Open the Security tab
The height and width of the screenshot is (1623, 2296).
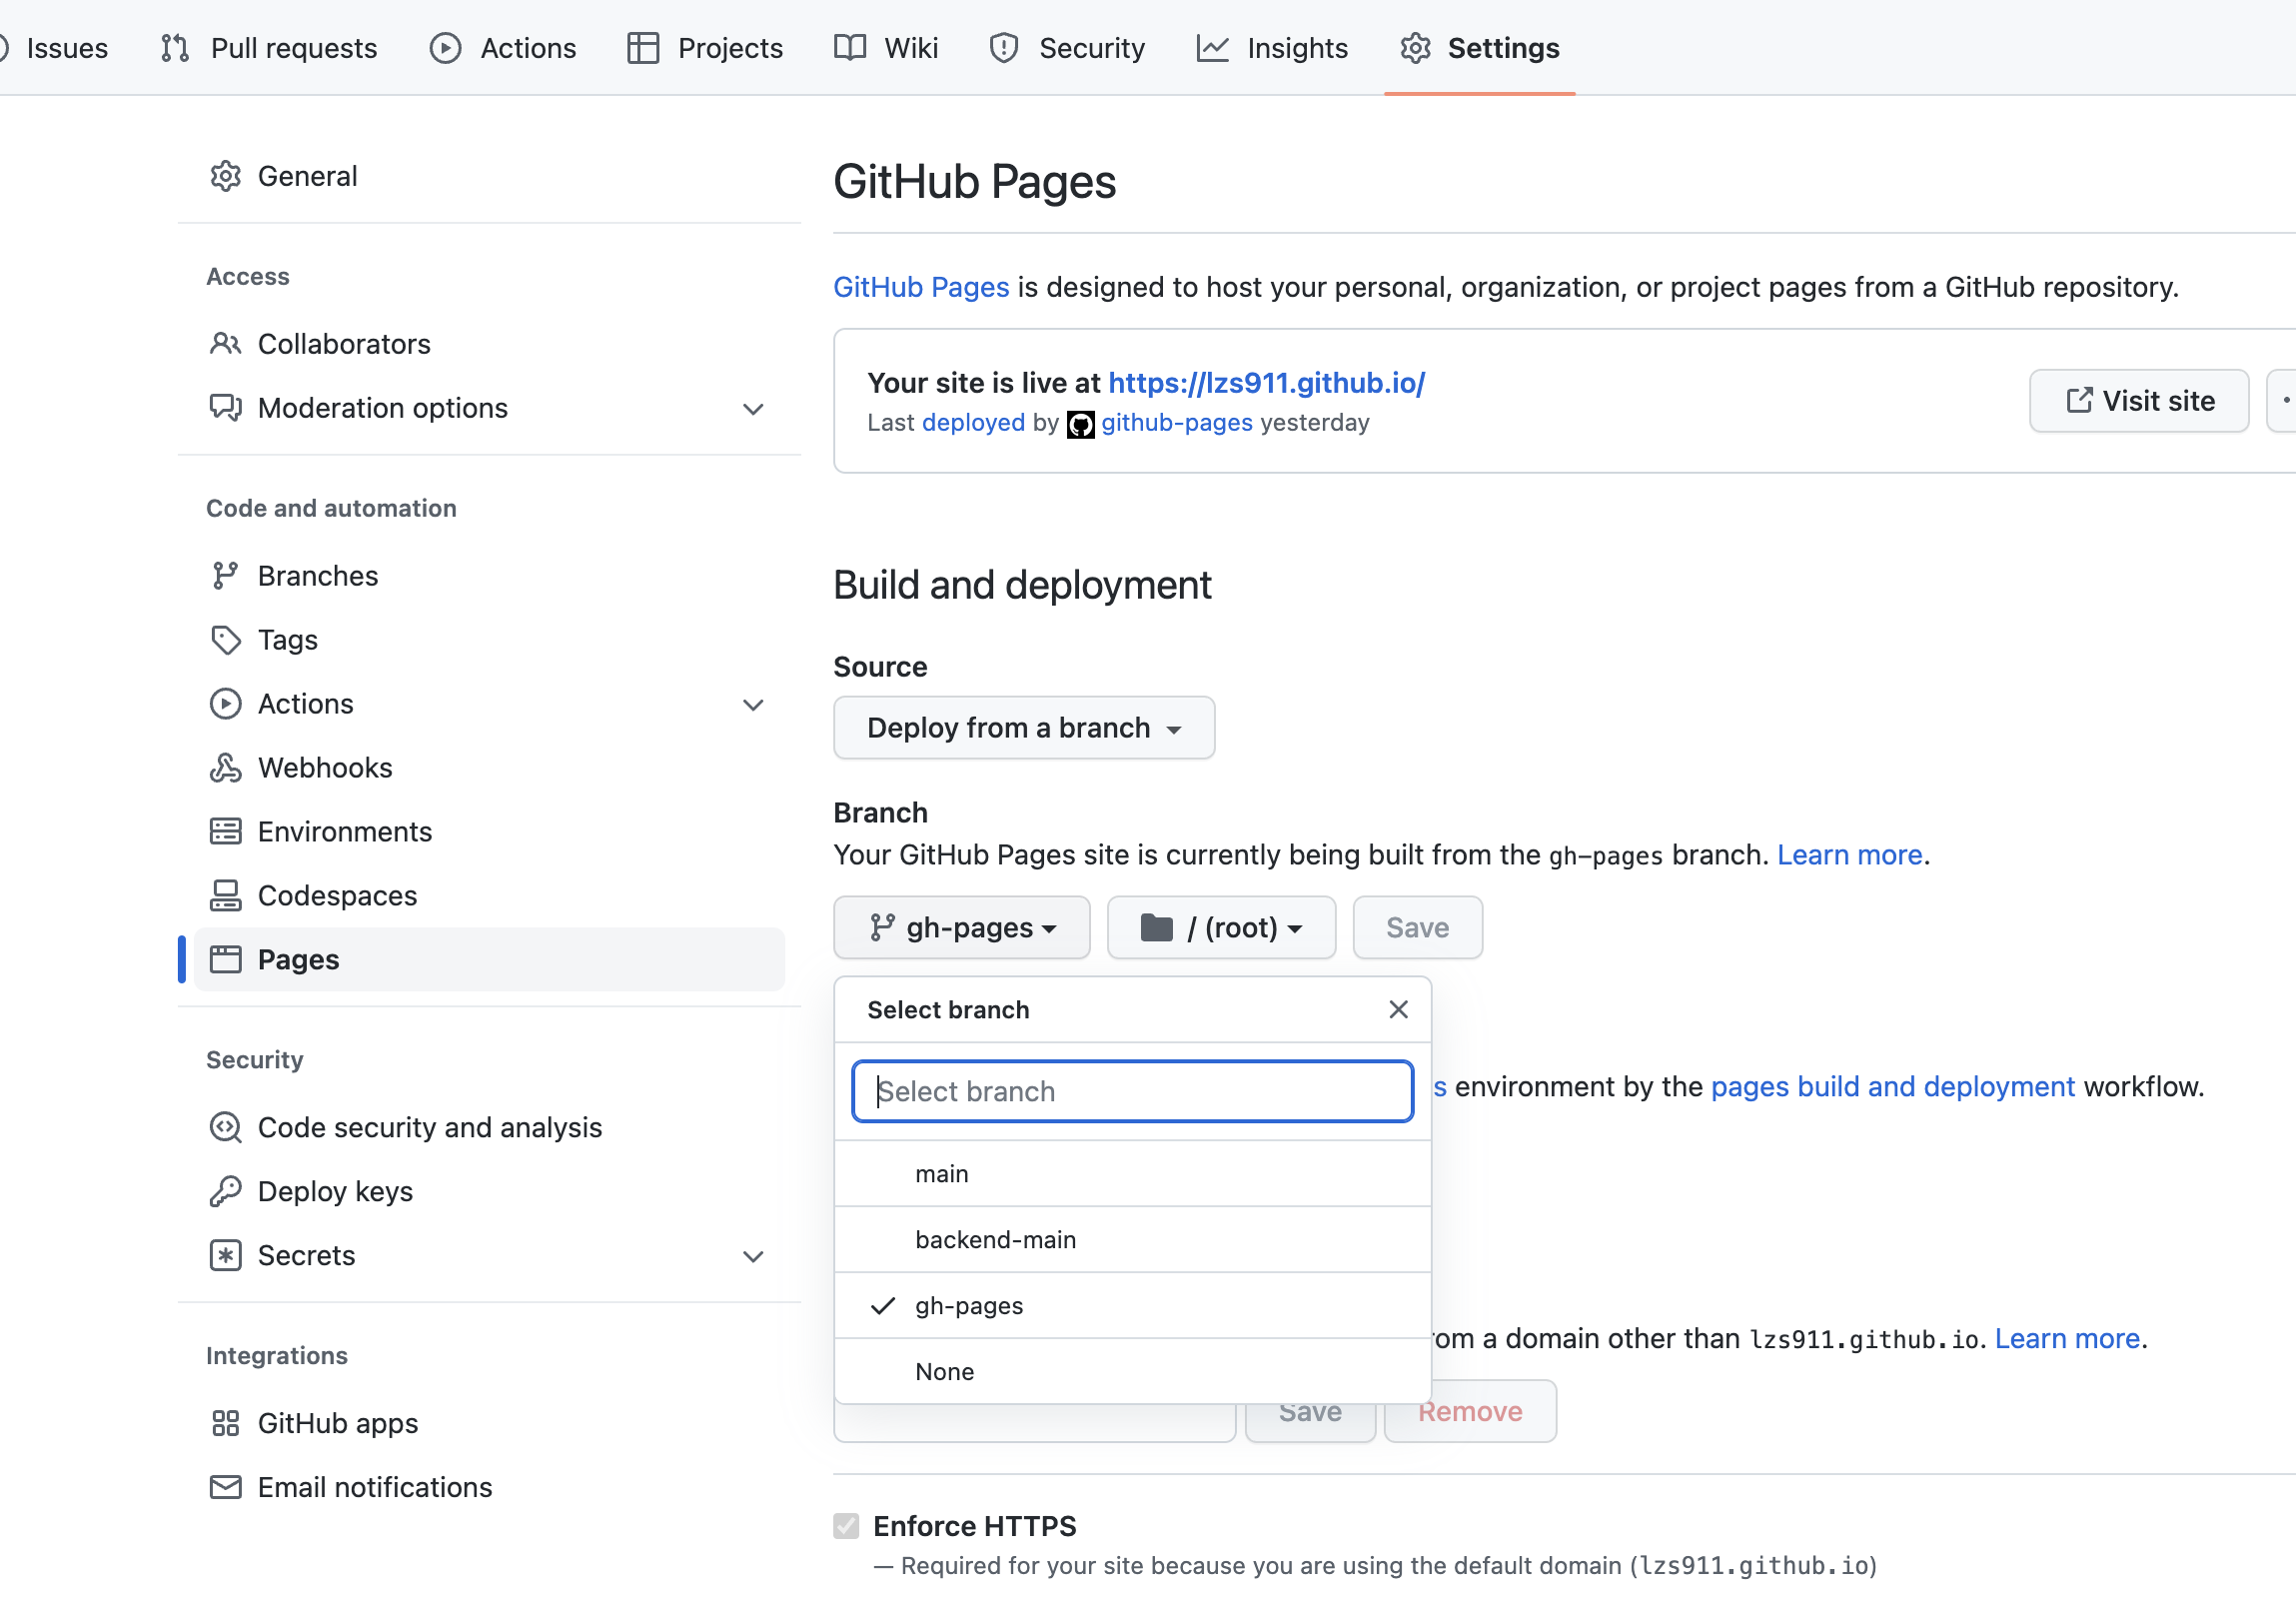[x=1067, y=48]
